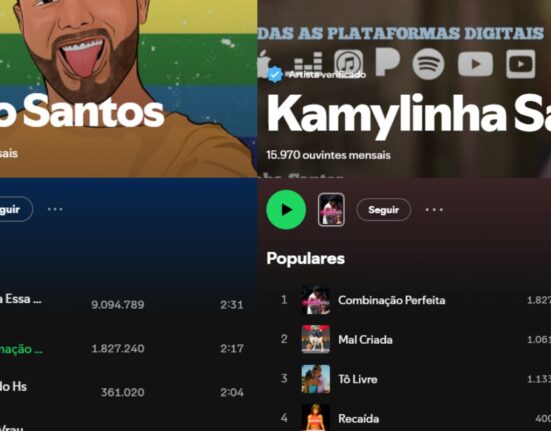Viewport: 551px width, 431px height.
Task: Select the track Recaída
Action: pyautogui.click(x=358, y=418)
